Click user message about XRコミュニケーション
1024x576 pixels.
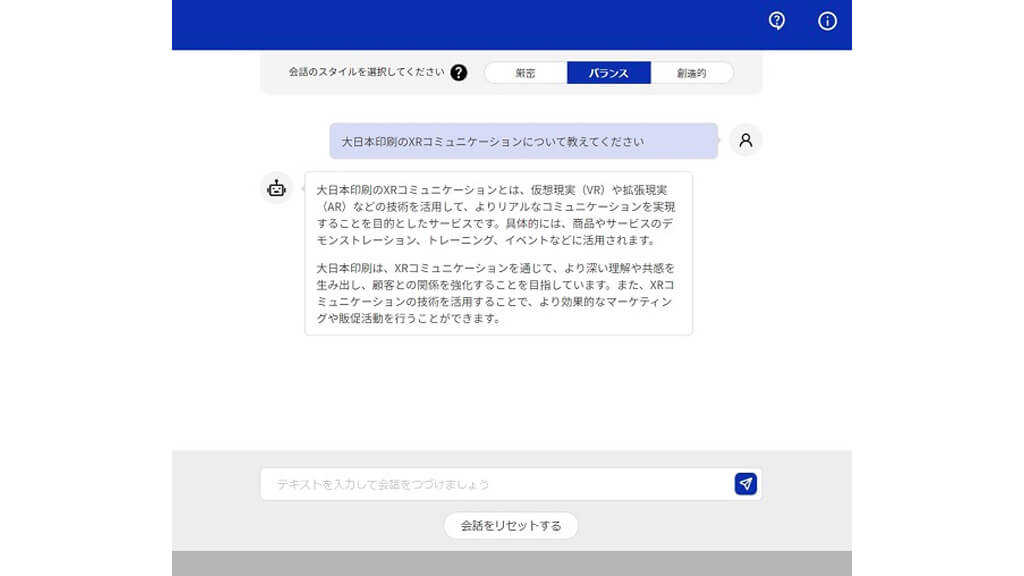coord(524,141)
